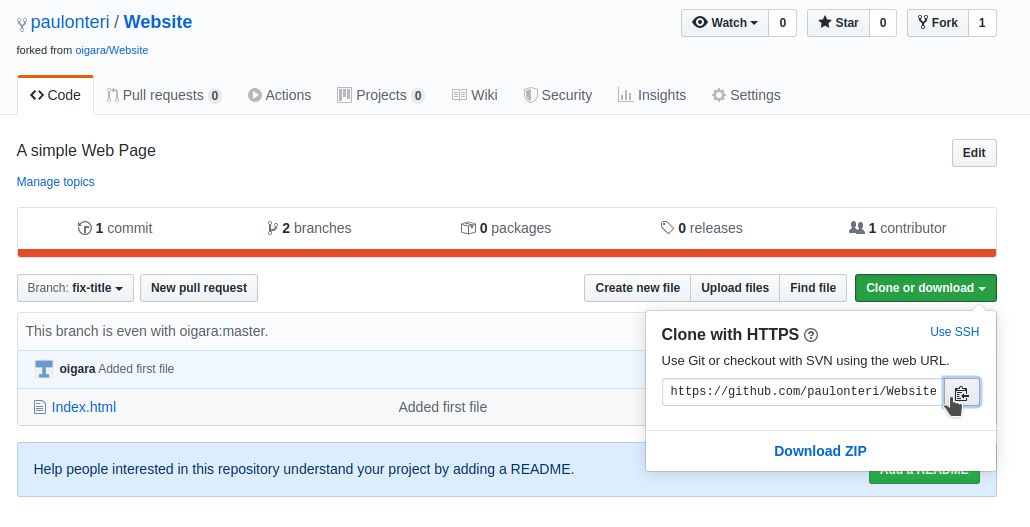Click New pull request button
The image size is (1030, 527).
[199, 288]
